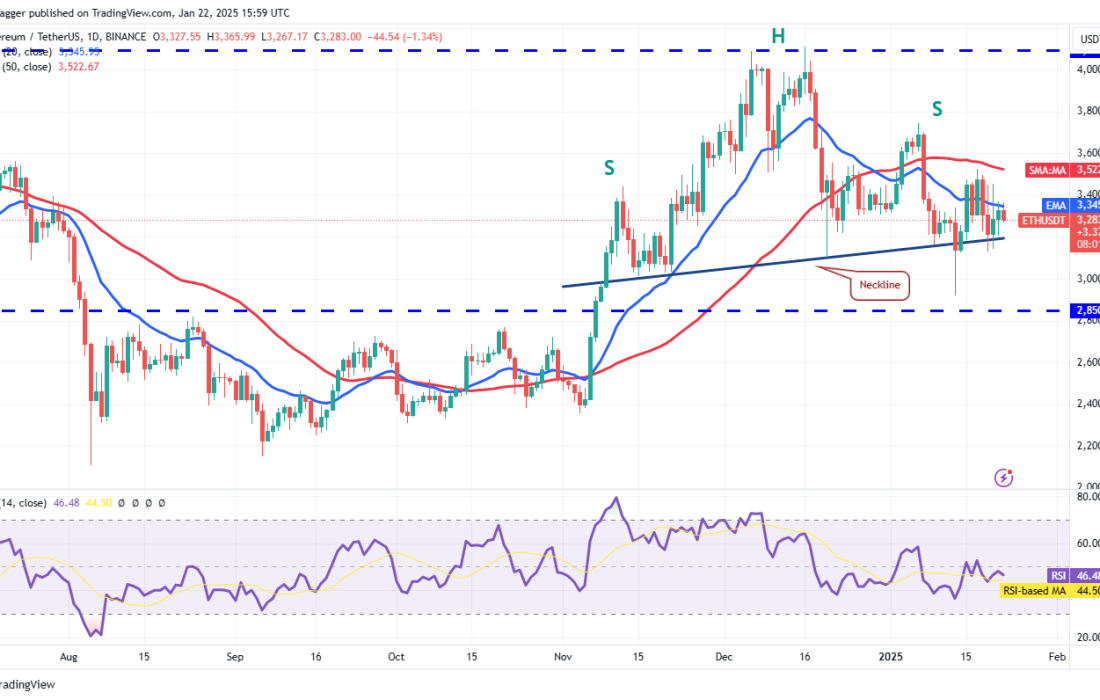This screenshot has height=700, width=1100.
Task: Click the left shoulder S marker
Action: (x=608, y=169)
